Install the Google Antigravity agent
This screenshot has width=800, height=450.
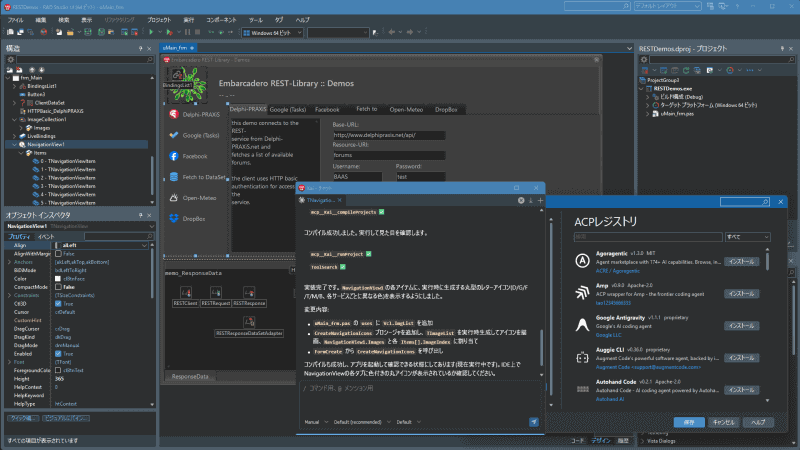(741, 326)
